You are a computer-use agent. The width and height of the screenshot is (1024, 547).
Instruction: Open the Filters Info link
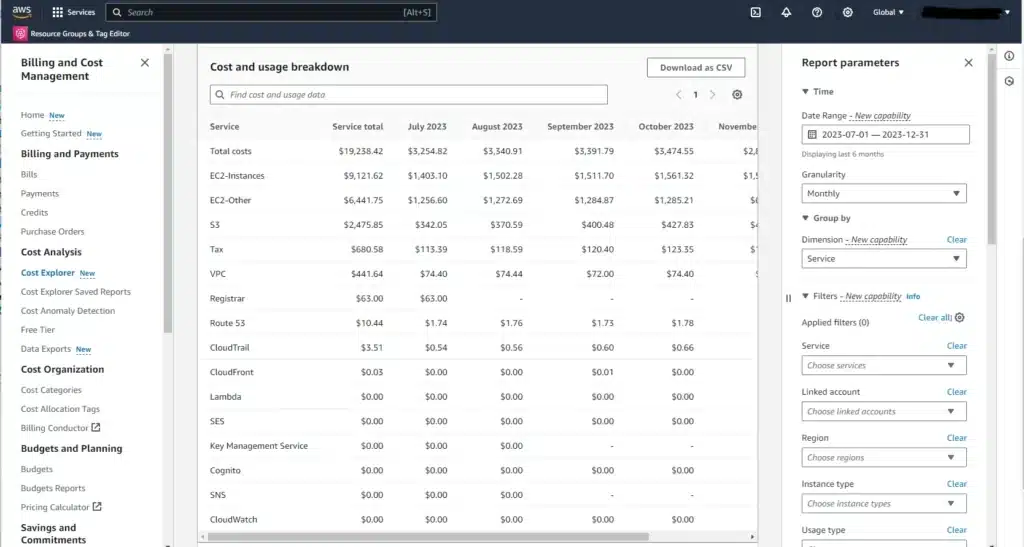(x=913, y=296)
